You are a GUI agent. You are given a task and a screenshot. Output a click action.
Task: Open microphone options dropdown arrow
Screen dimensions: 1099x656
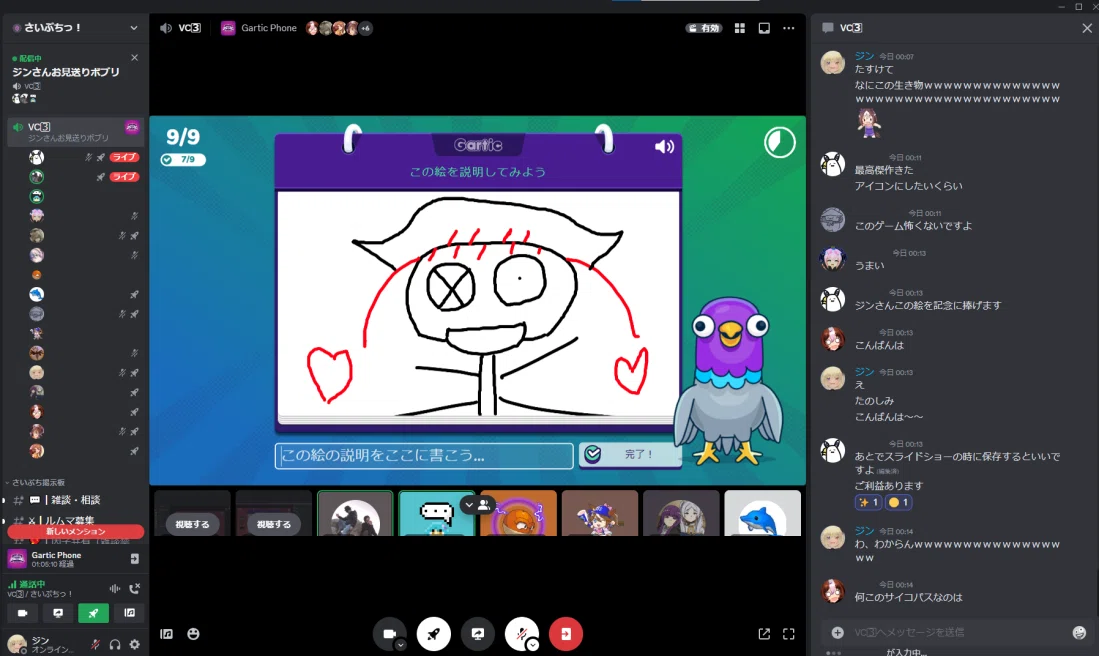point(533,645)
